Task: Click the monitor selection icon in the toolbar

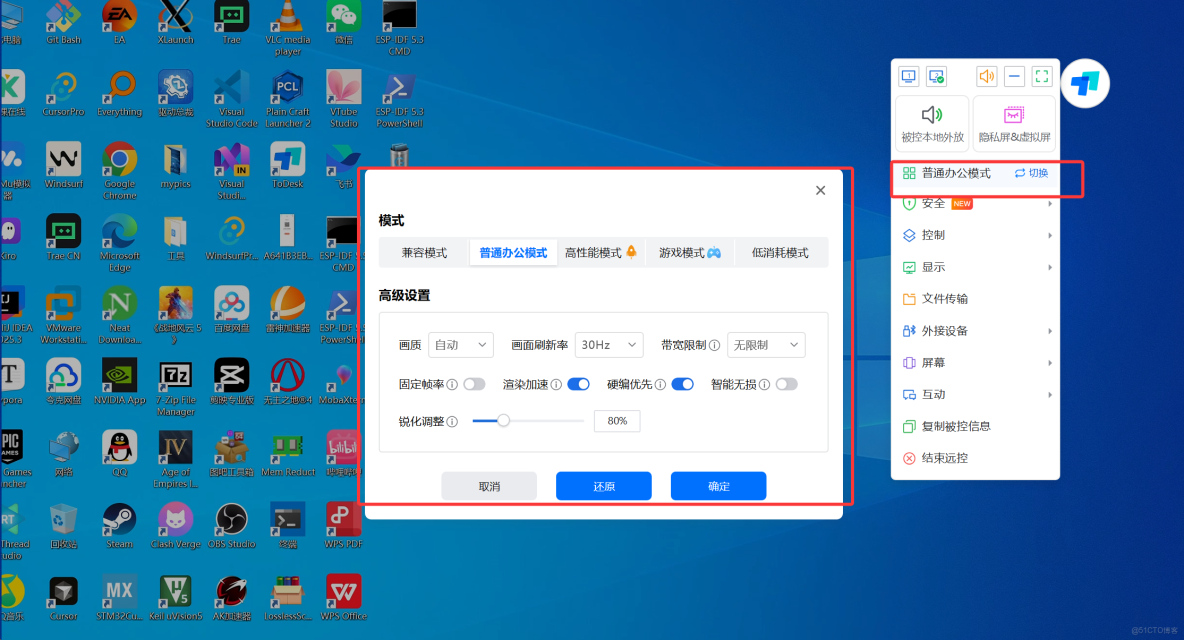Action: (x=908, y=75)
